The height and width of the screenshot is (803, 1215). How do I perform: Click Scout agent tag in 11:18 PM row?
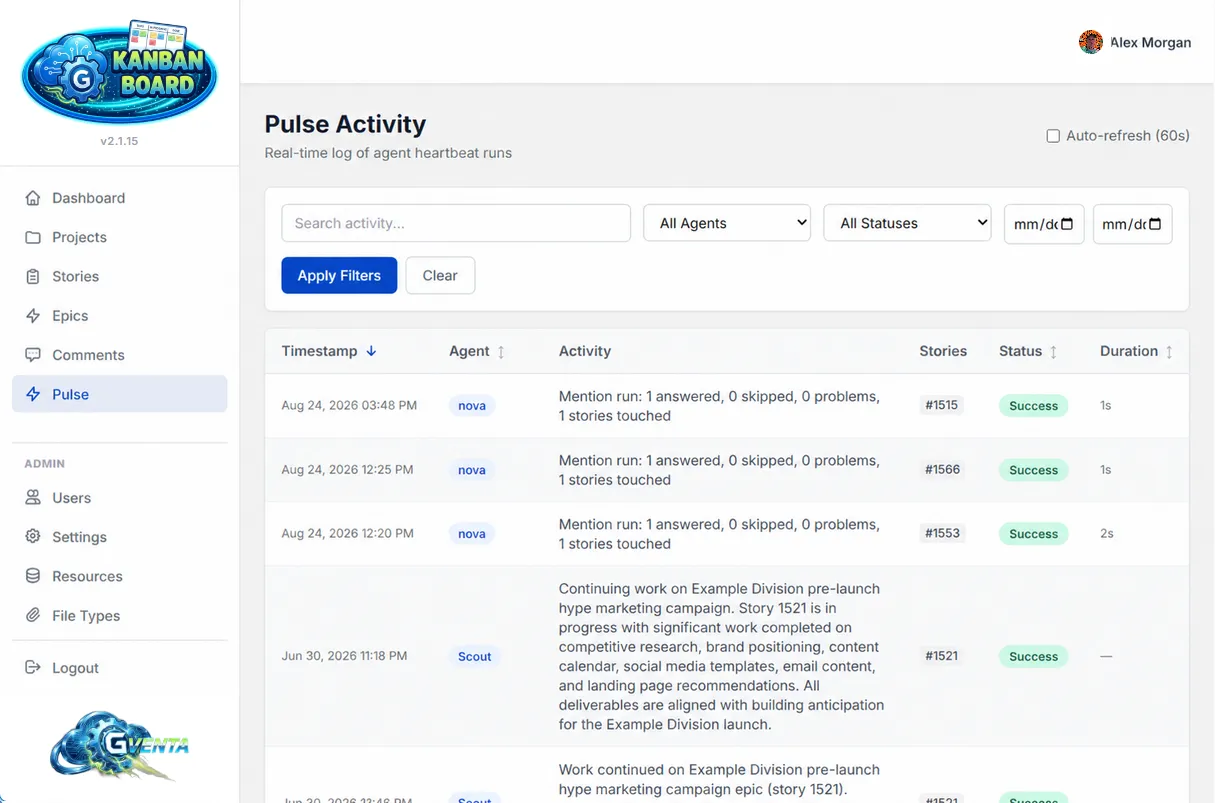click(x=474, y=657)
